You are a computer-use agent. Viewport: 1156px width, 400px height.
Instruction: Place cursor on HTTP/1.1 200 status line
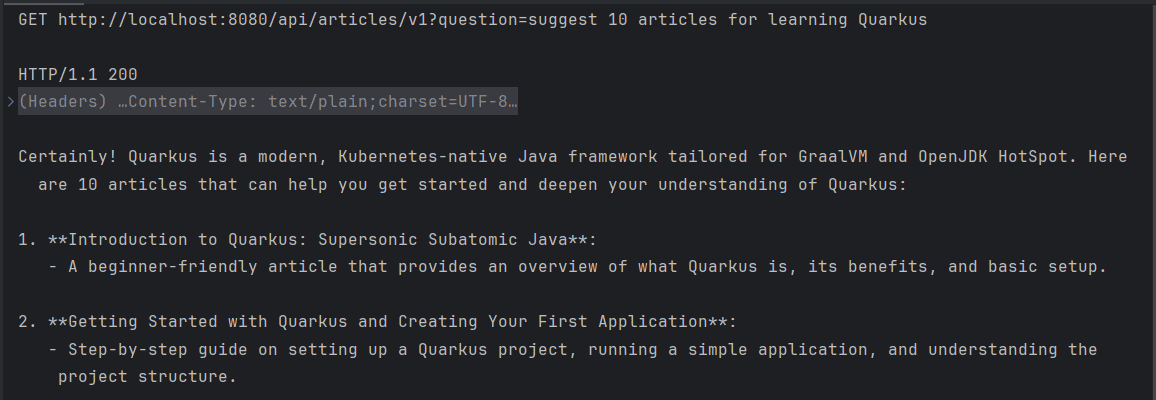pos(77,75)
